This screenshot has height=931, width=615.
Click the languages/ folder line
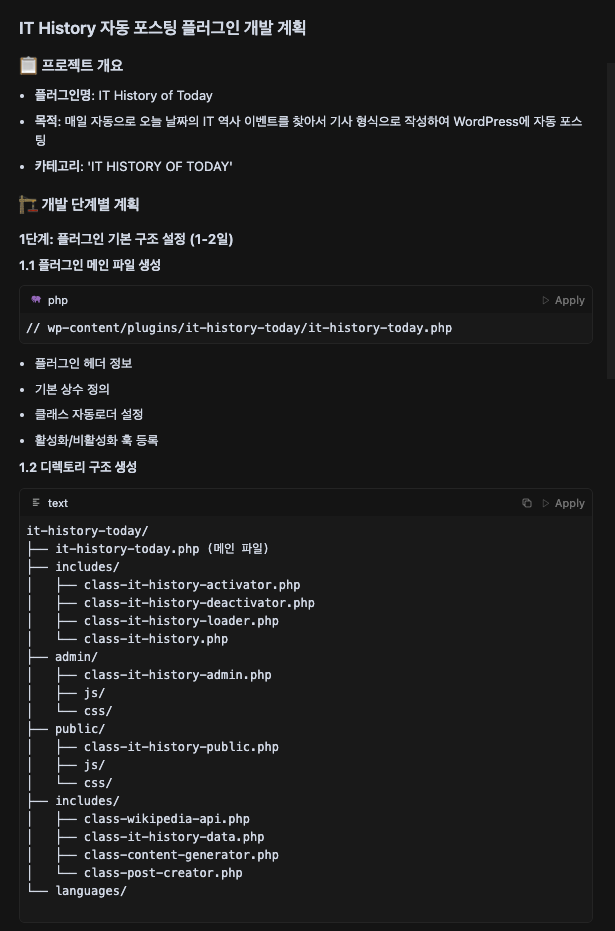(91, 891)
